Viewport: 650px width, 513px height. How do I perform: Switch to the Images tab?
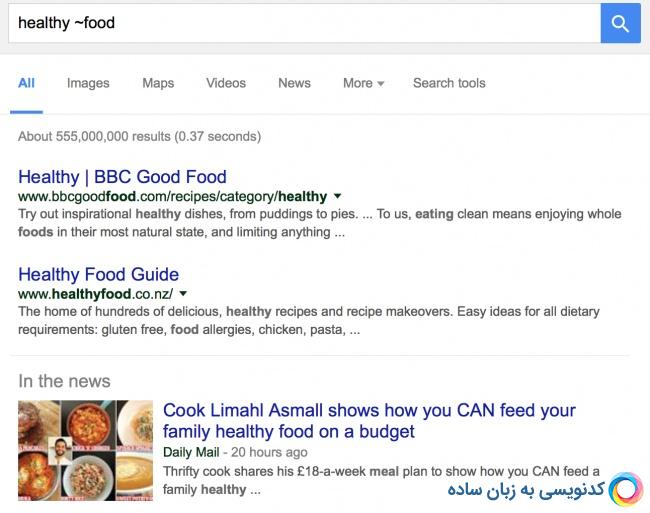[x=88, y=83]
